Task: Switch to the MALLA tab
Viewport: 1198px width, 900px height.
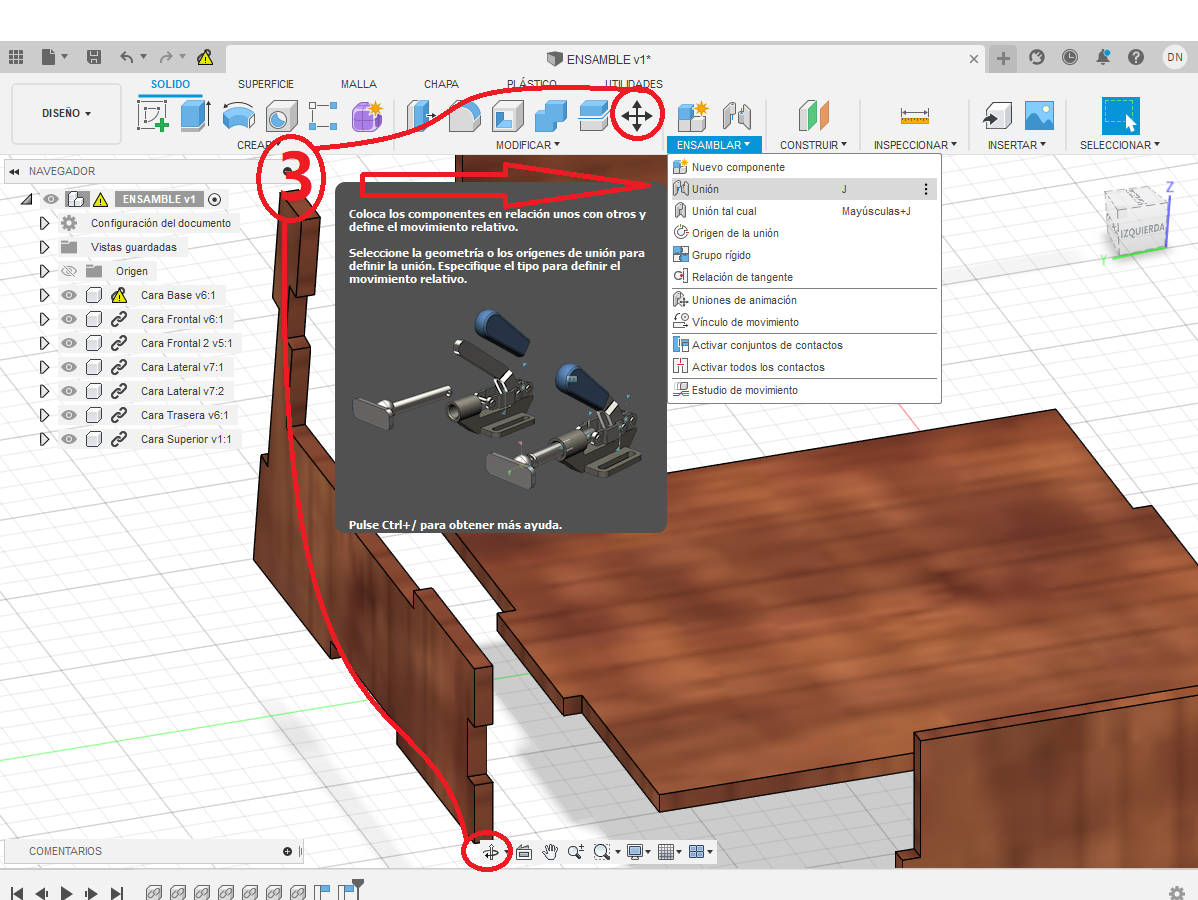Action: pos(358,84)
